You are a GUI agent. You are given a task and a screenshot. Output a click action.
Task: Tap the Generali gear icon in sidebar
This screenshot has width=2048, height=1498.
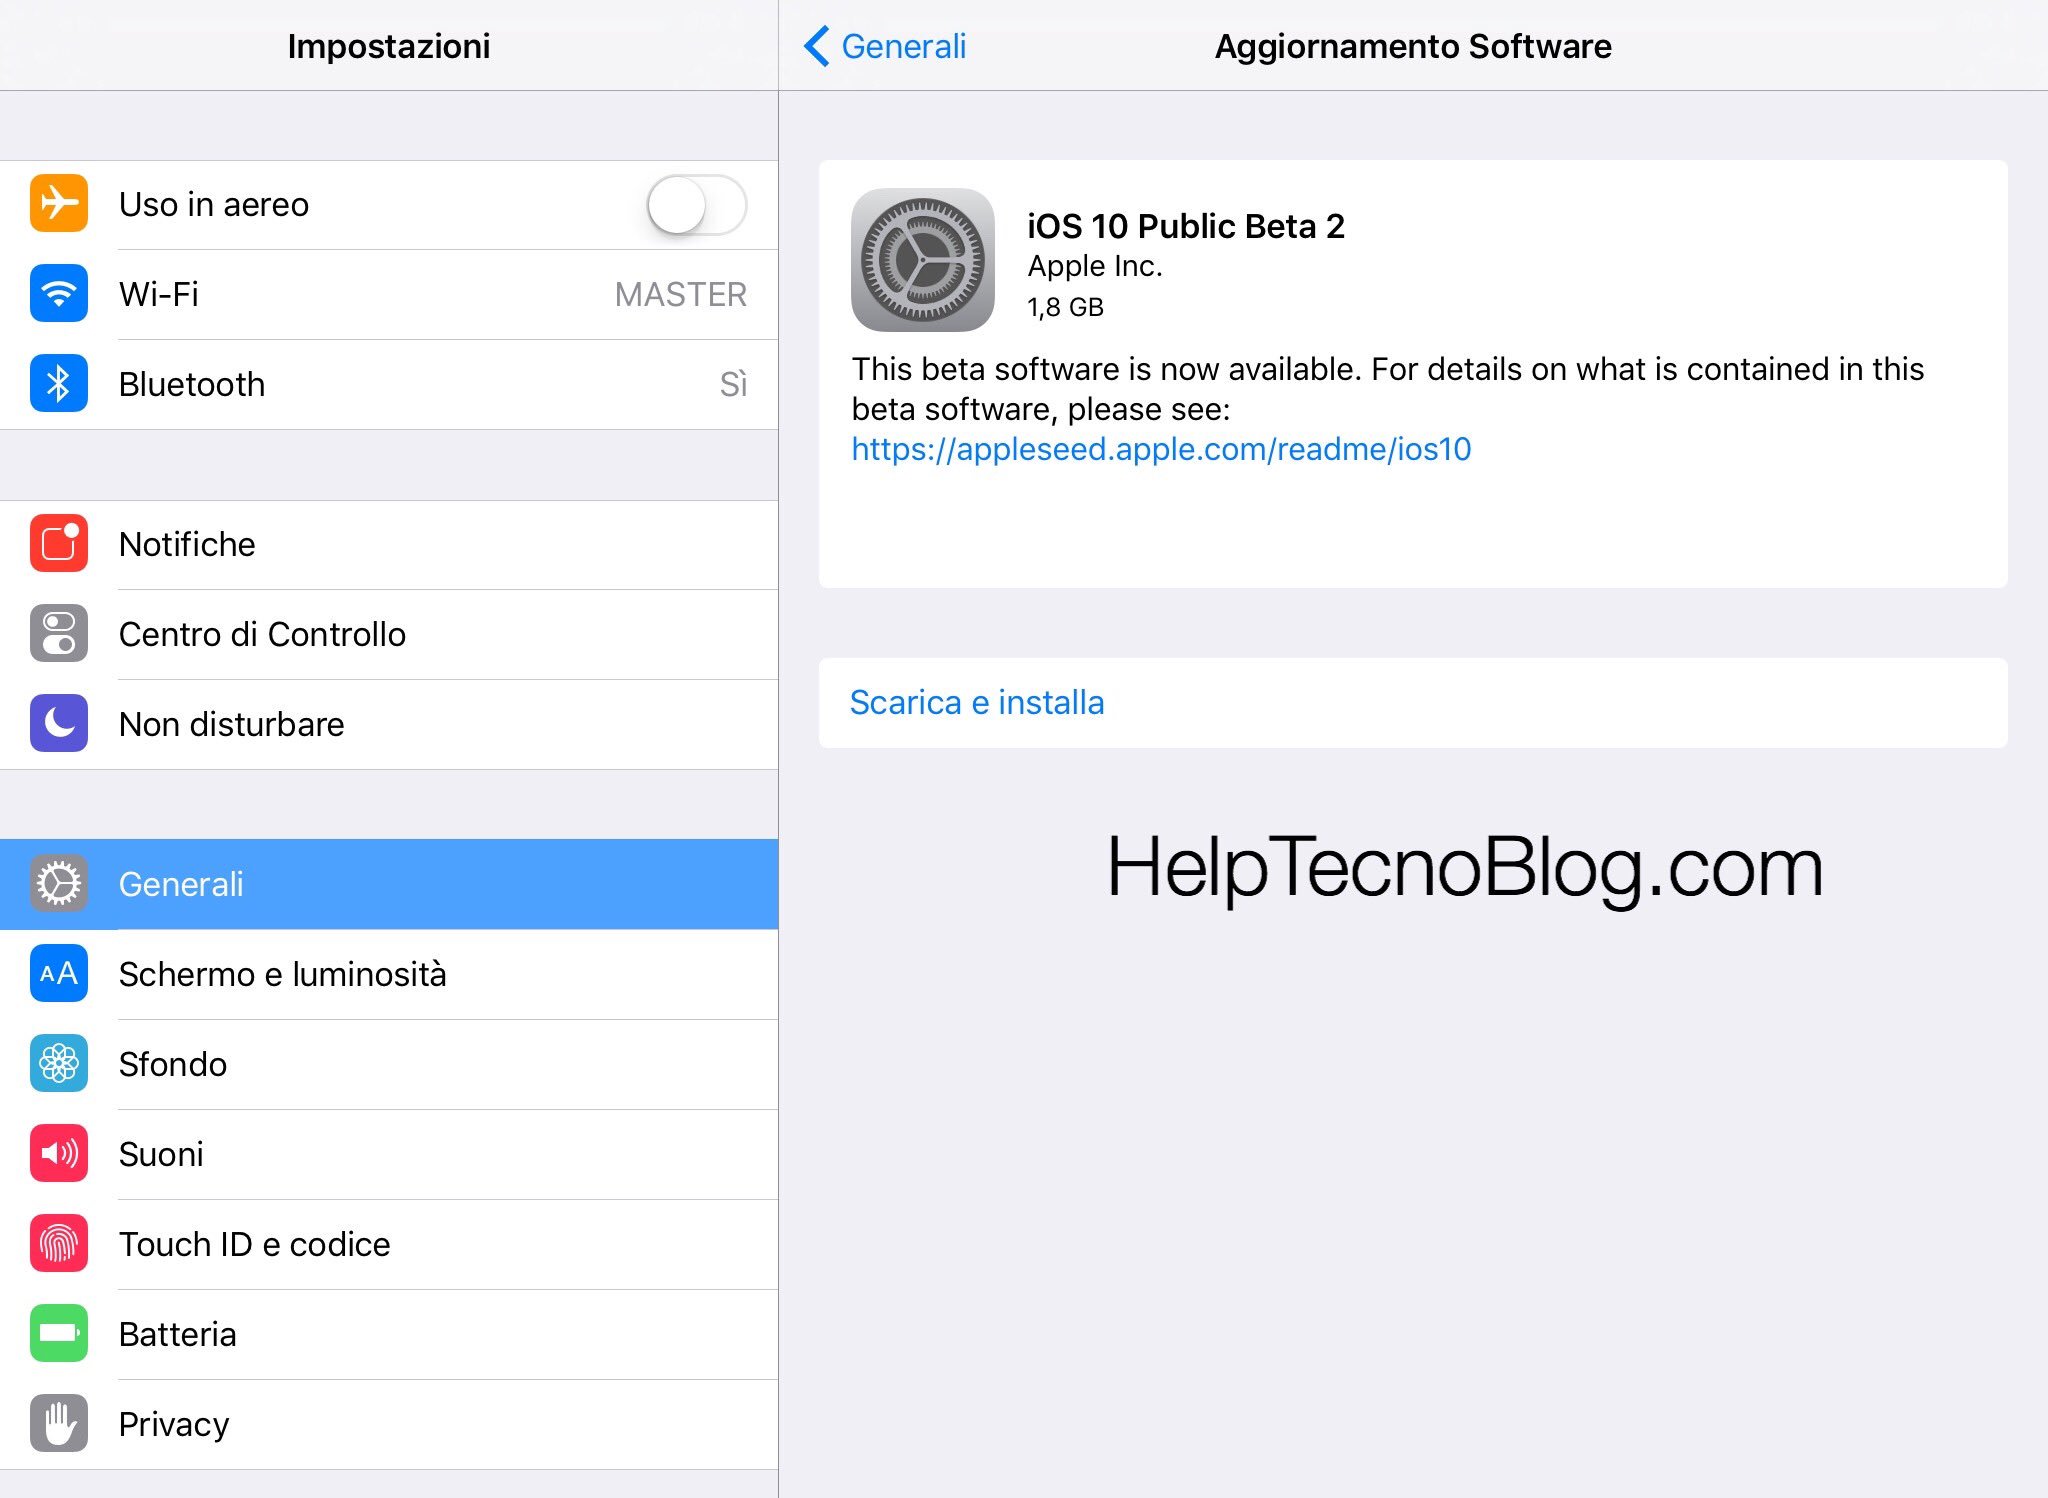59,883
